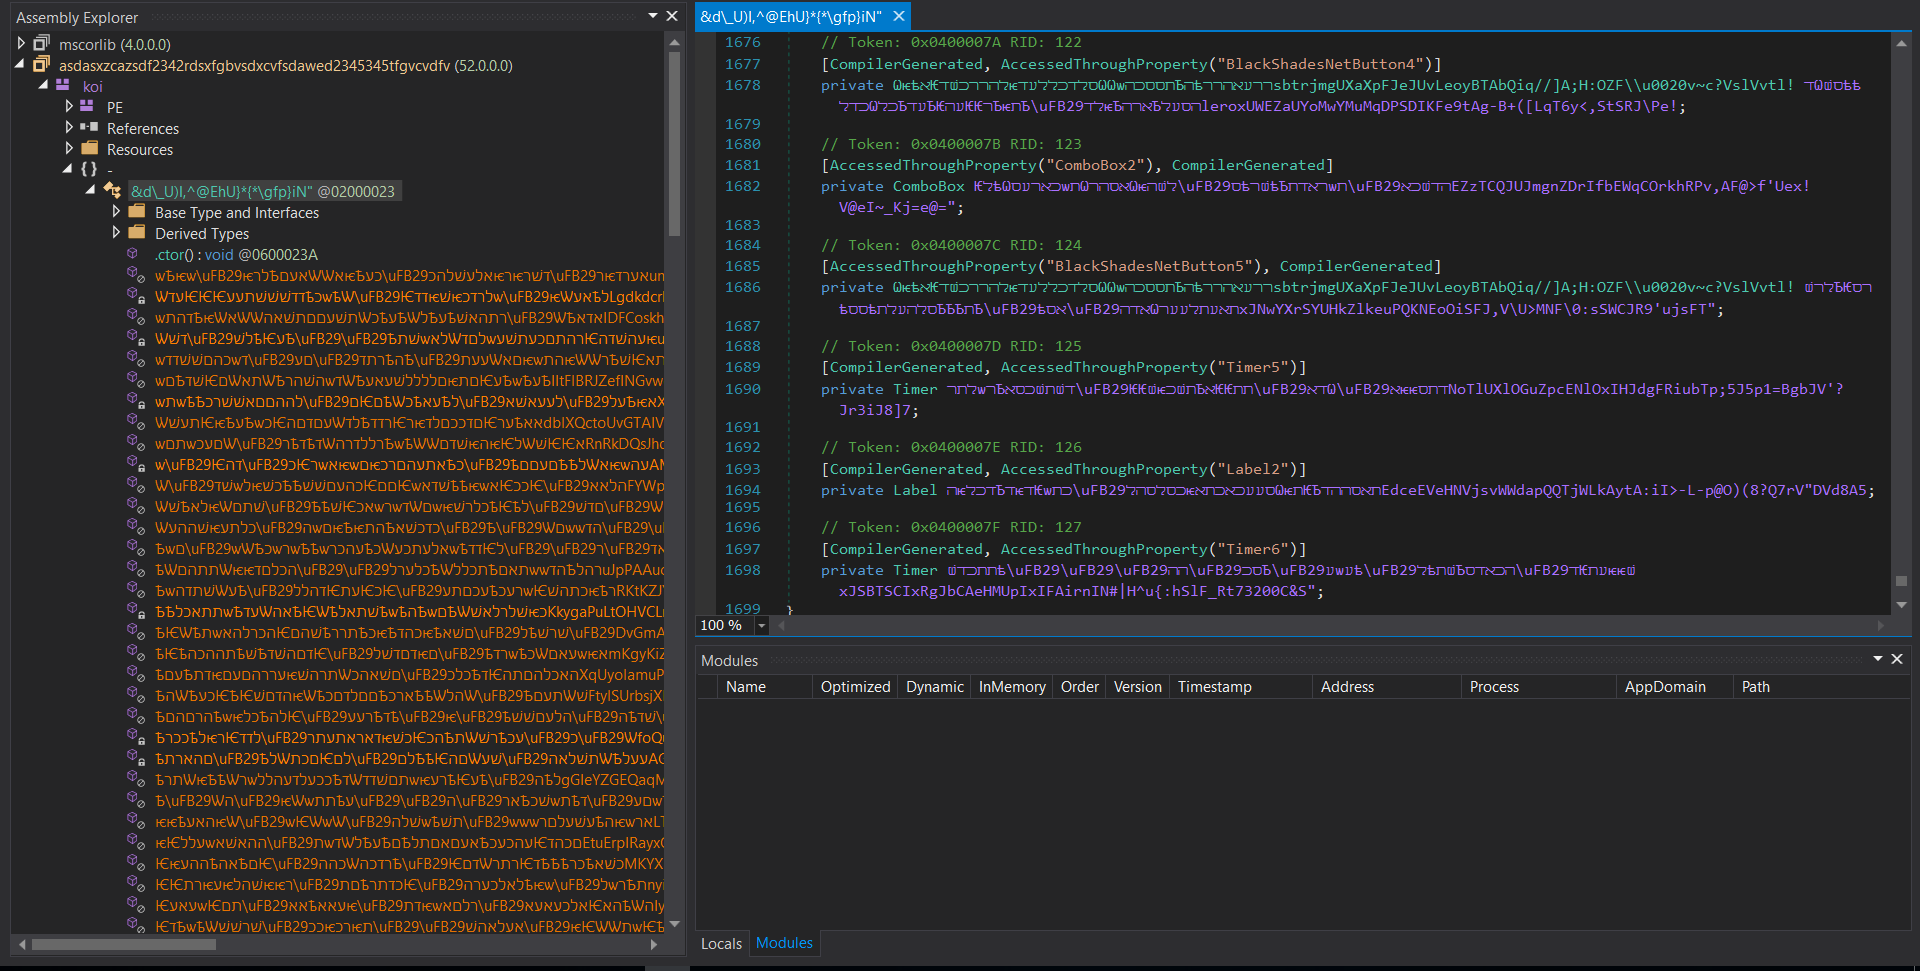Select the References tree item
Image resolution: width=1920 pixels, height=971 pixels.
click(x=143, y=129)
